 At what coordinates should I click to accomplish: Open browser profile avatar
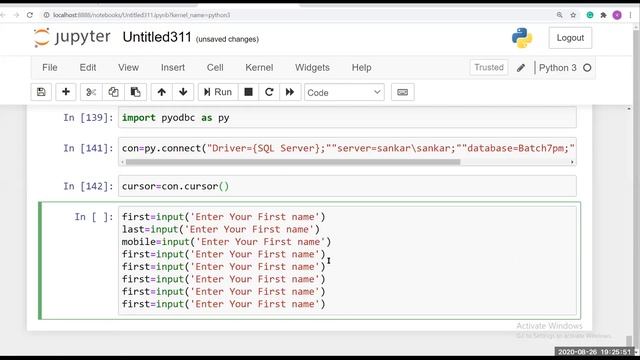[x=617, y=15]
